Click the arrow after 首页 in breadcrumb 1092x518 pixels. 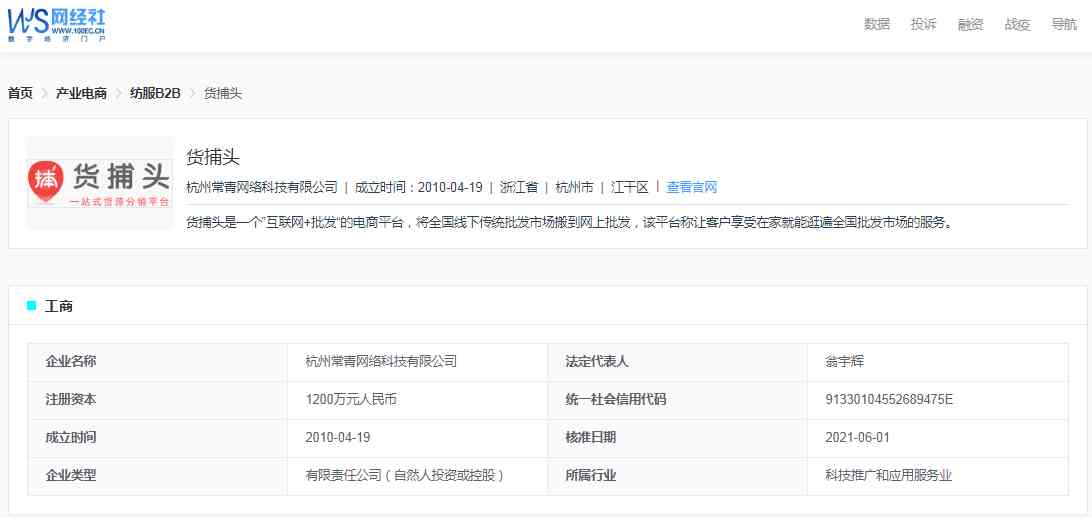(44, 93)
